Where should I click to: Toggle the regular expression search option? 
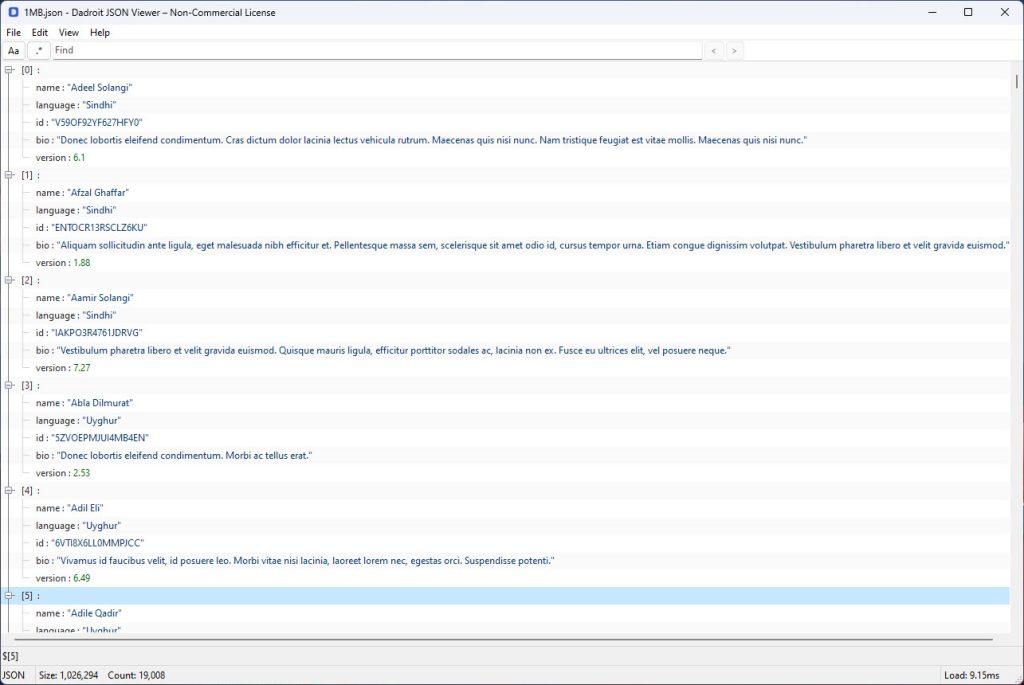coord(39,50)
